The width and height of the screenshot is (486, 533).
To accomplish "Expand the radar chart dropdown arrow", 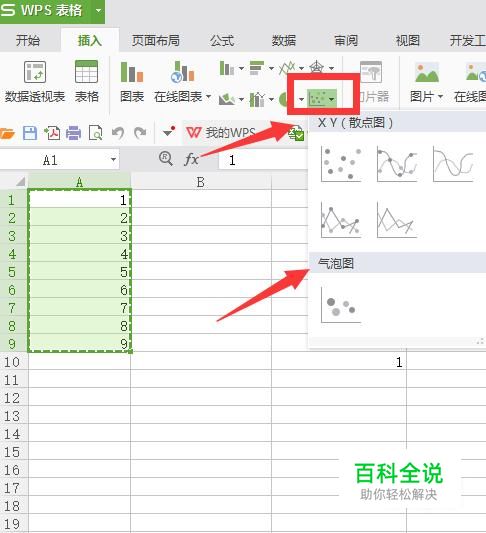I will click(331, 68).
